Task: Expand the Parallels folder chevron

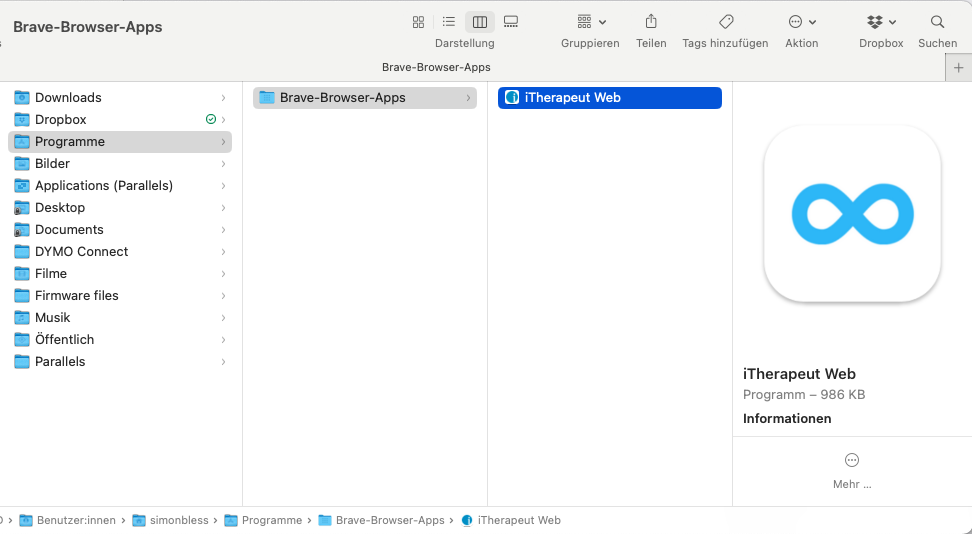Action: [223, 362]
